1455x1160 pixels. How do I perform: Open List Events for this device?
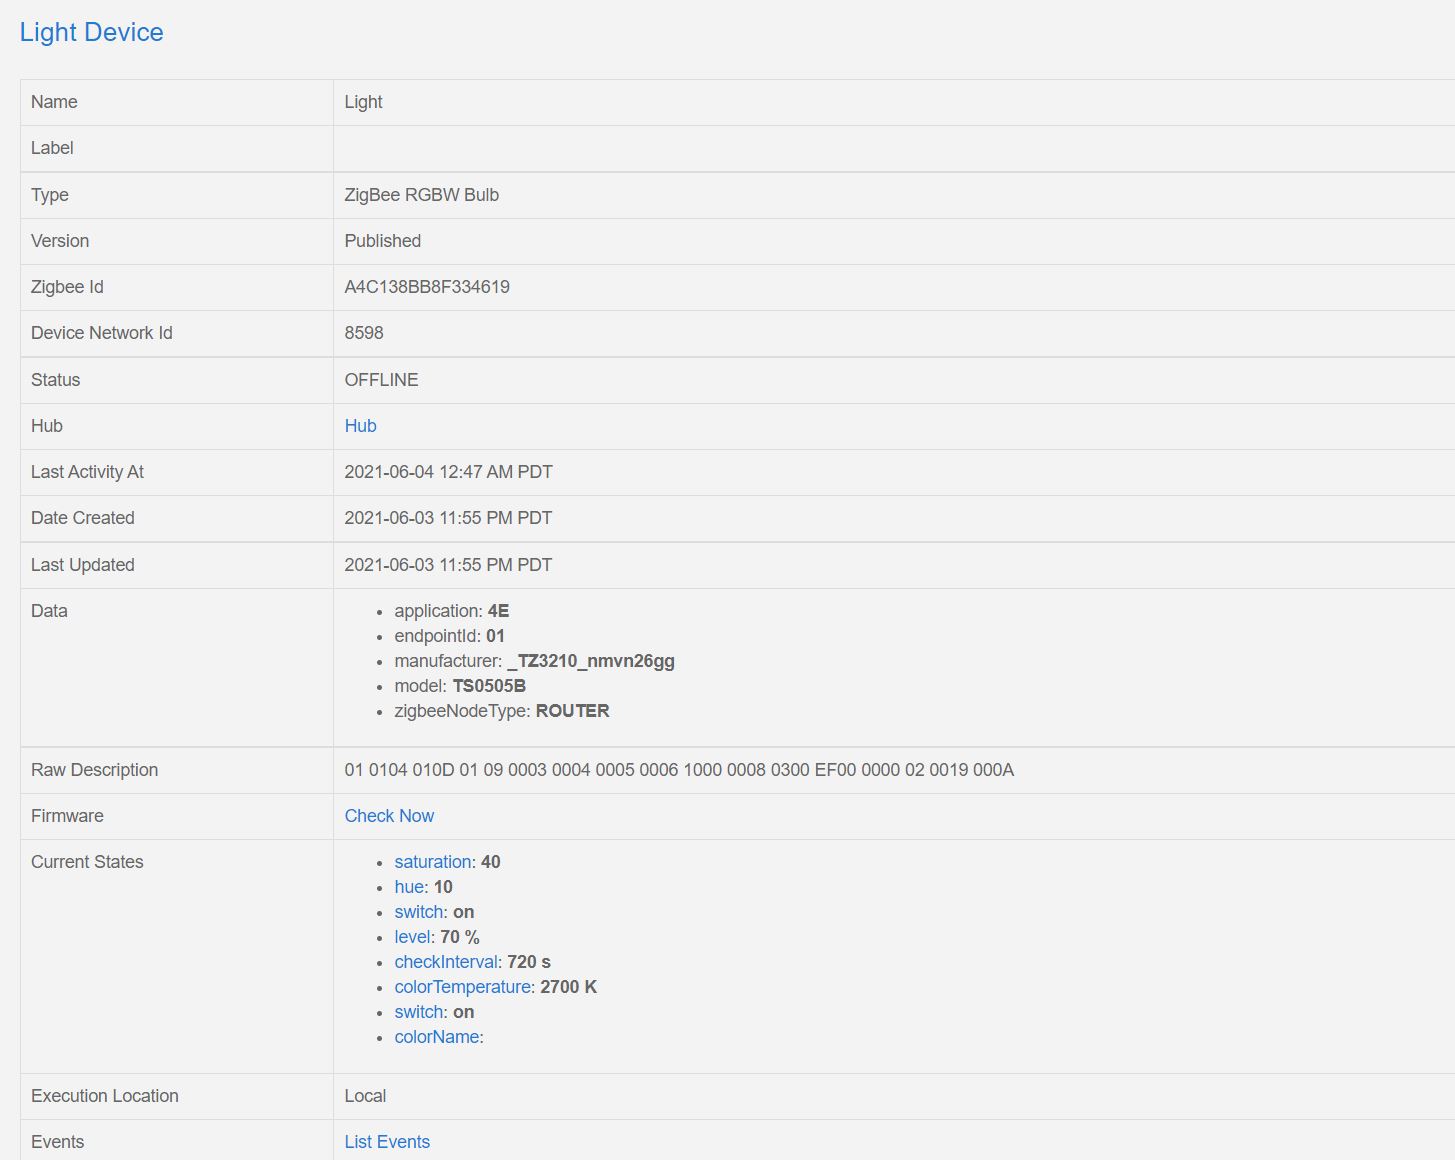click(387, 1141)
